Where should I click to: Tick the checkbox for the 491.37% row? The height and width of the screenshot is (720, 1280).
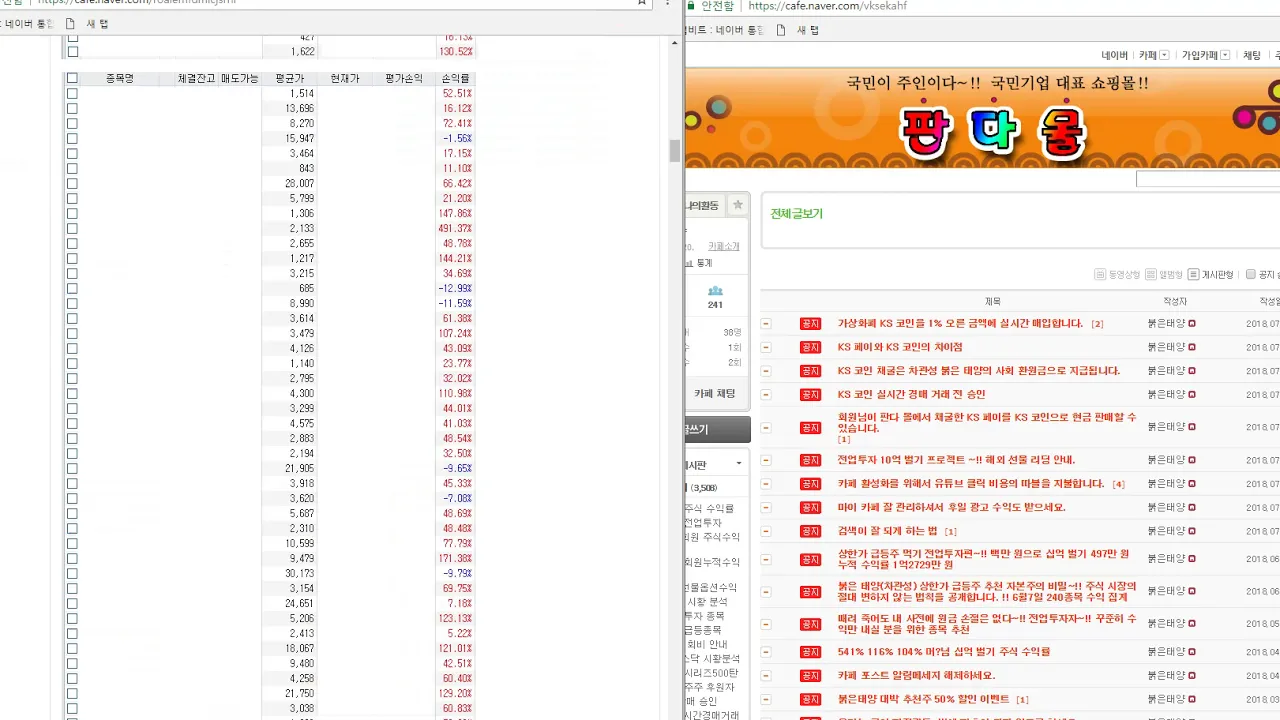[x=72, y=228]
